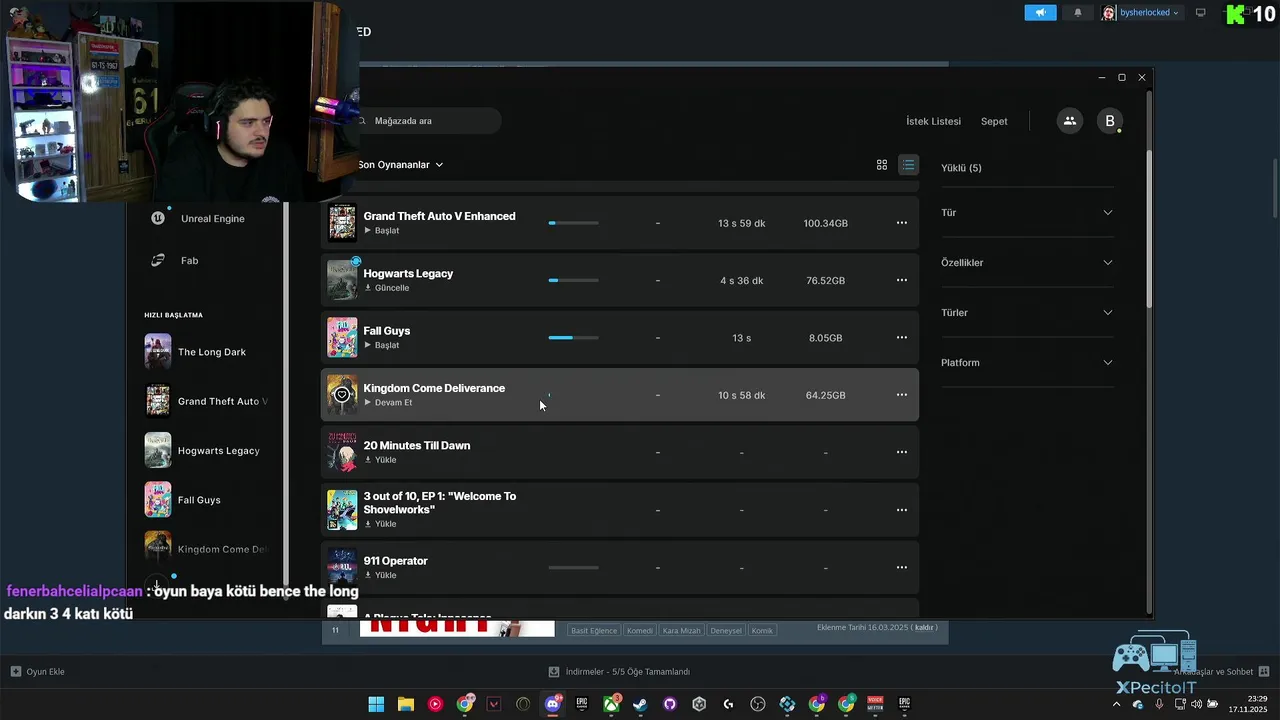
Task: Click the Epic library vertical scrollbar
Action: point(1149,230)
